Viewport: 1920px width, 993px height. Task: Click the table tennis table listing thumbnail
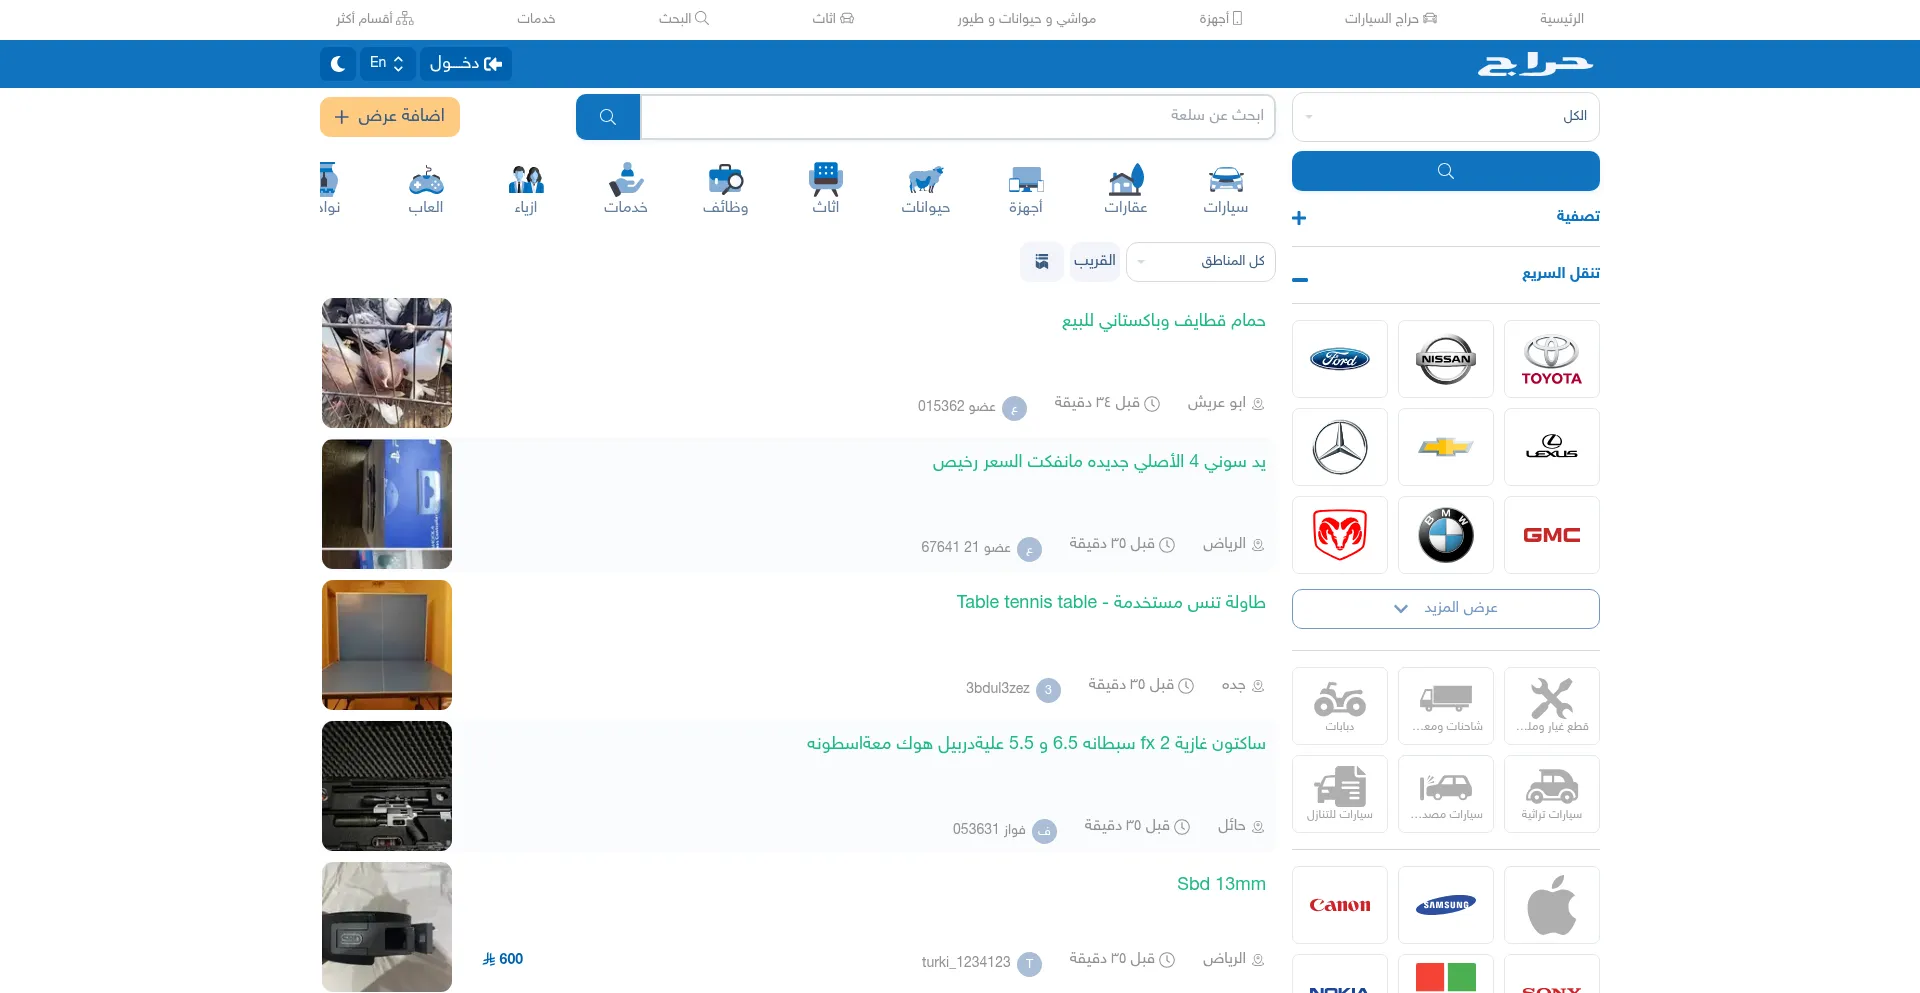coord(386,645)
